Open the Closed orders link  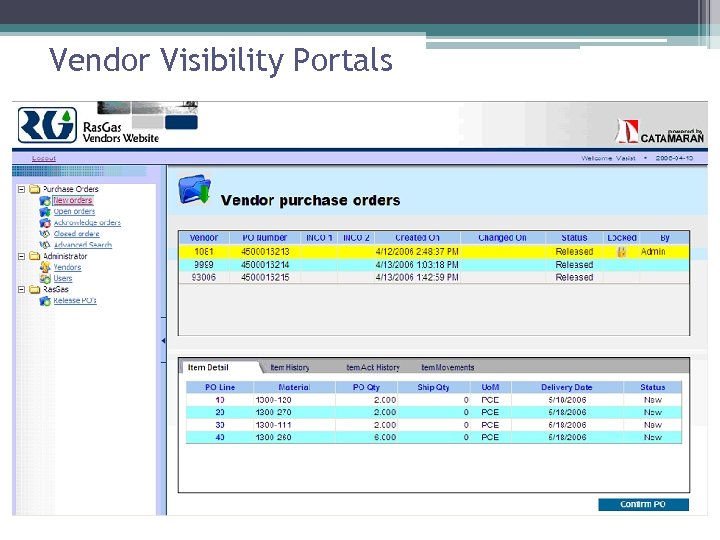pyautogui.click(x=76, y=234)
